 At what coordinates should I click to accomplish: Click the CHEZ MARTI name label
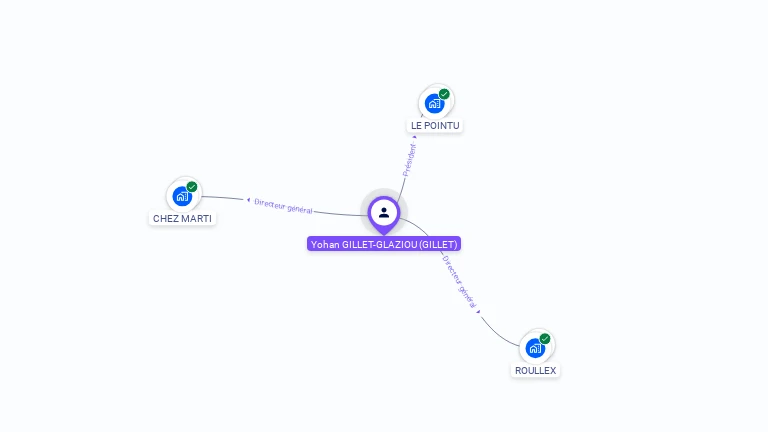pos(182,218)
